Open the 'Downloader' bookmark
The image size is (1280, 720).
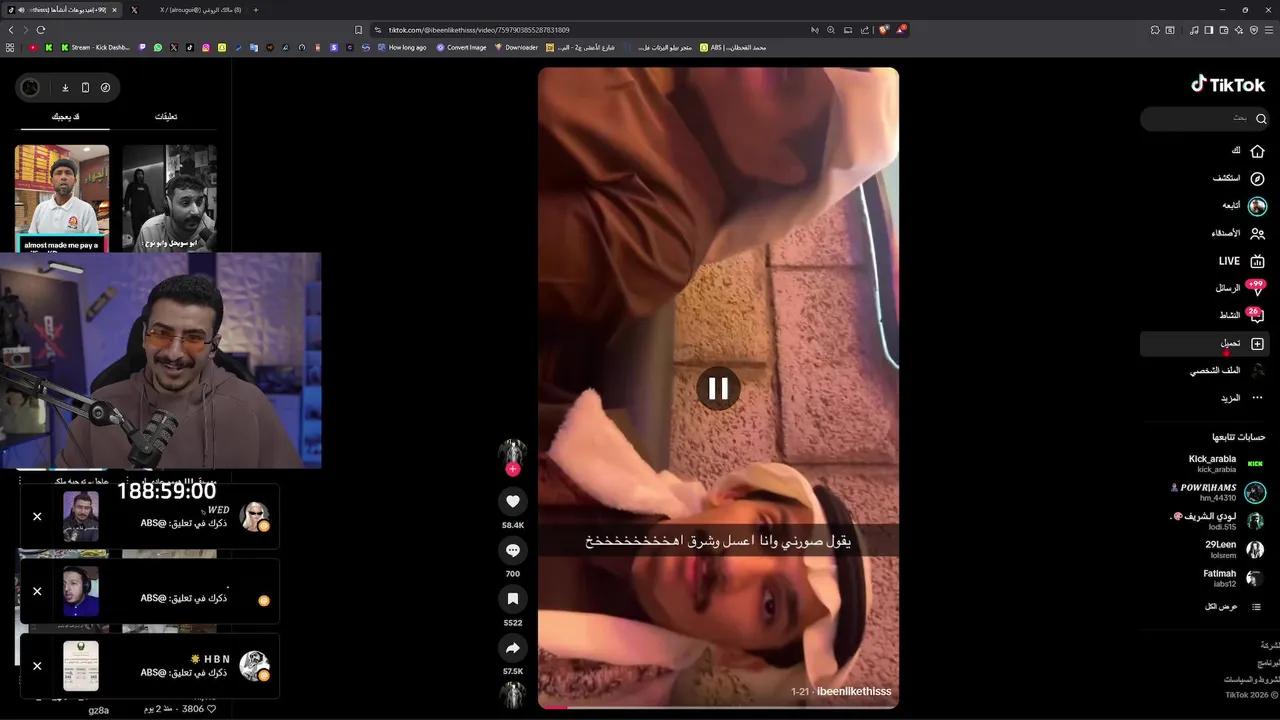click(516, 47)
